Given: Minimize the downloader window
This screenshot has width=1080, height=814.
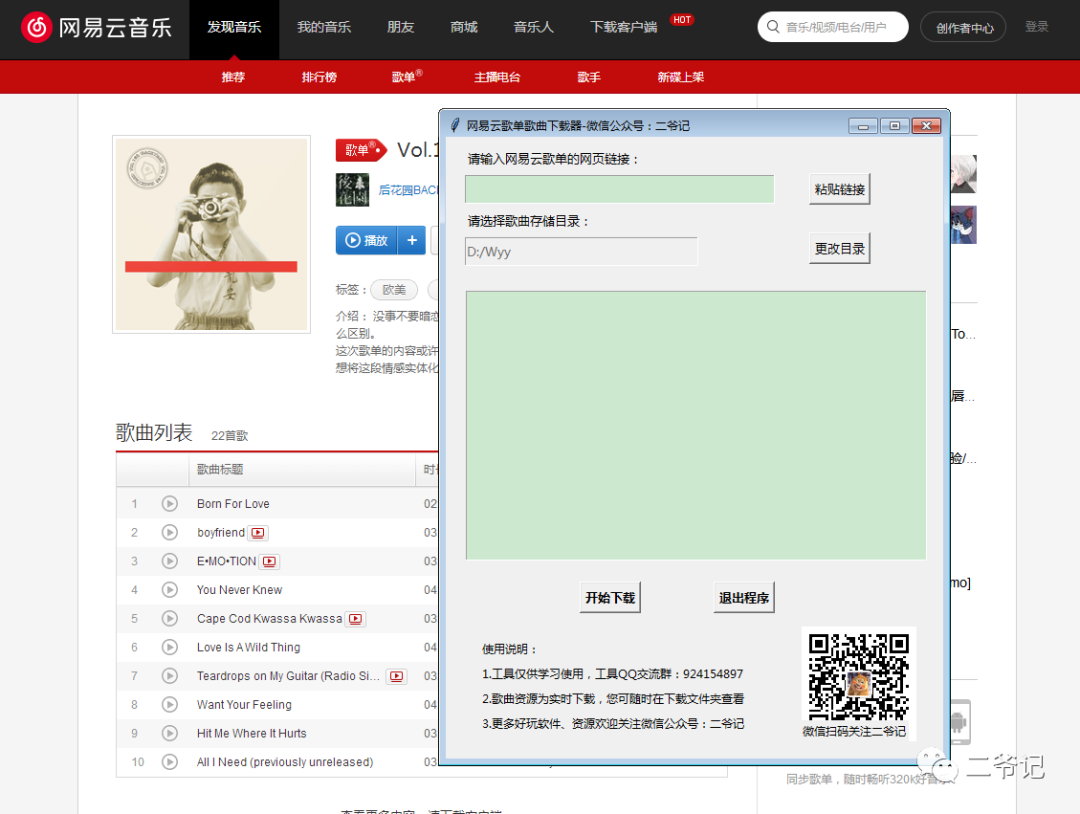Looking at the screenshot, I should point(863,126).
